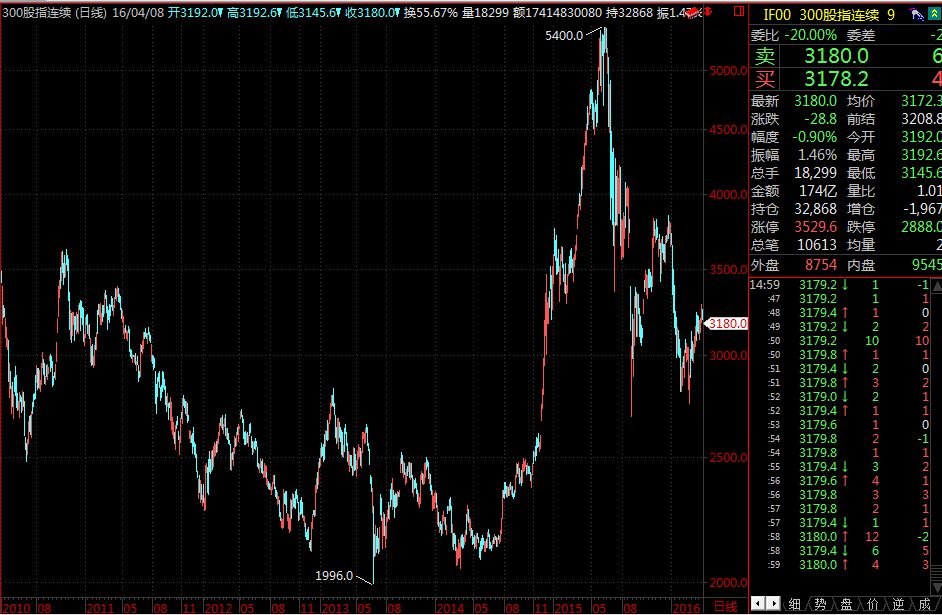
Task: Click the tick list scrollbar up arrow
Action: pyautogui.click(x=936, y=286)
